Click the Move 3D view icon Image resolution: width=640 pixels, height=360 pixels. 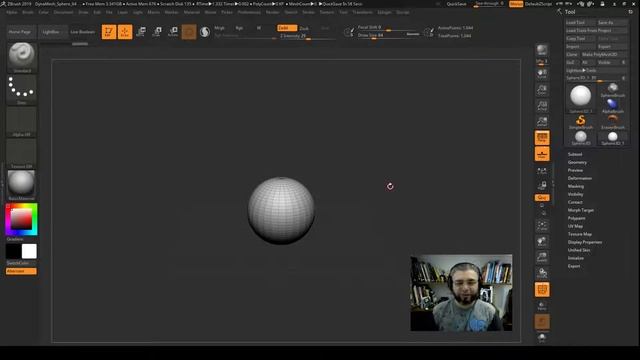[x=542, y=241]
